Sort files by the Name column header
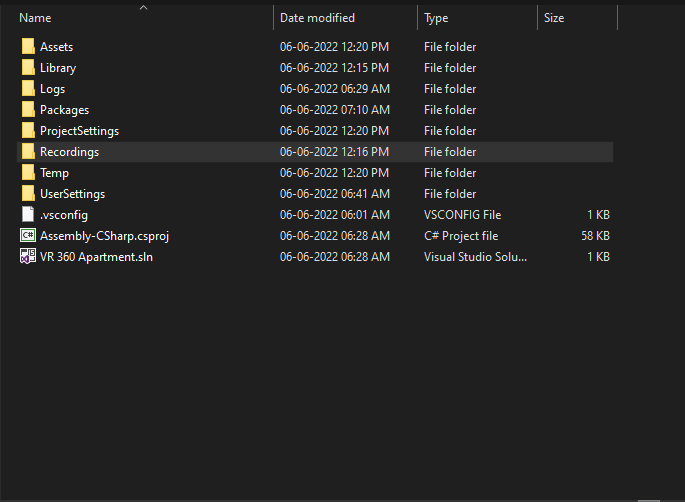Image resolution: width=685 pixels, height=502 pixels. pos(35,18)
